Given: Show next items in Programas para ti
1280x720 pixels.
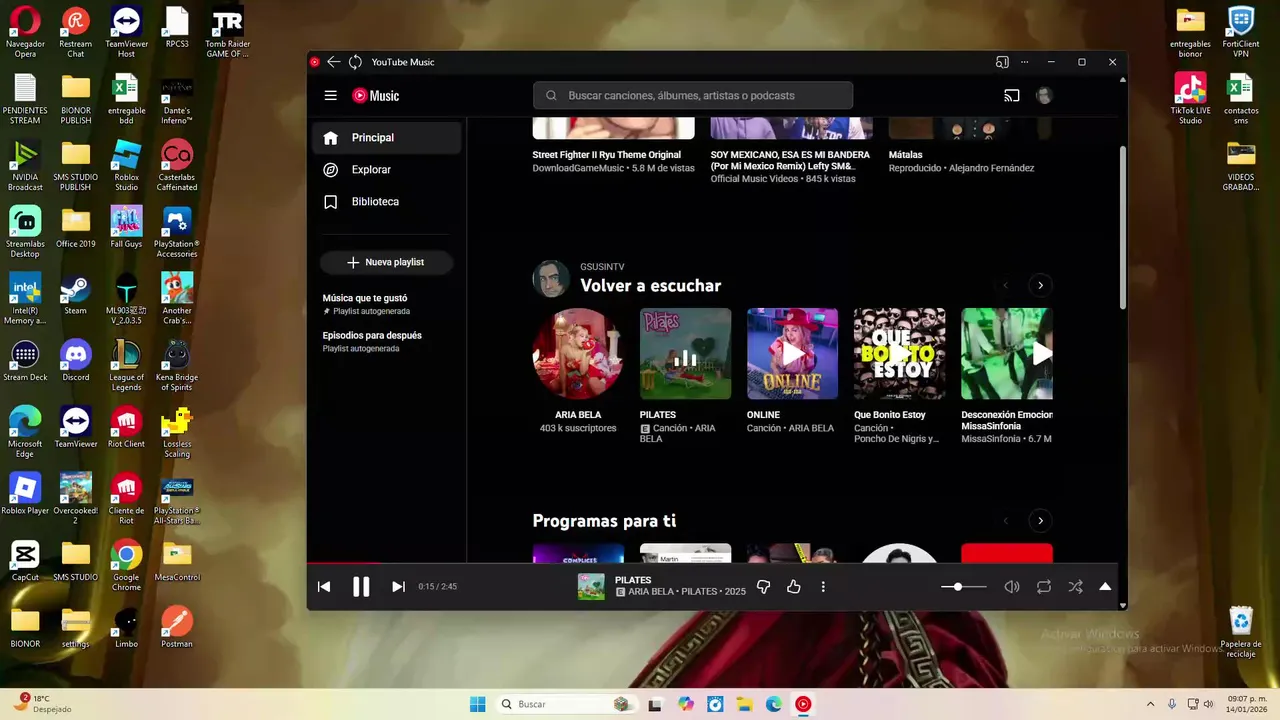Looking at the screenshot, I should pos(1040,521).
